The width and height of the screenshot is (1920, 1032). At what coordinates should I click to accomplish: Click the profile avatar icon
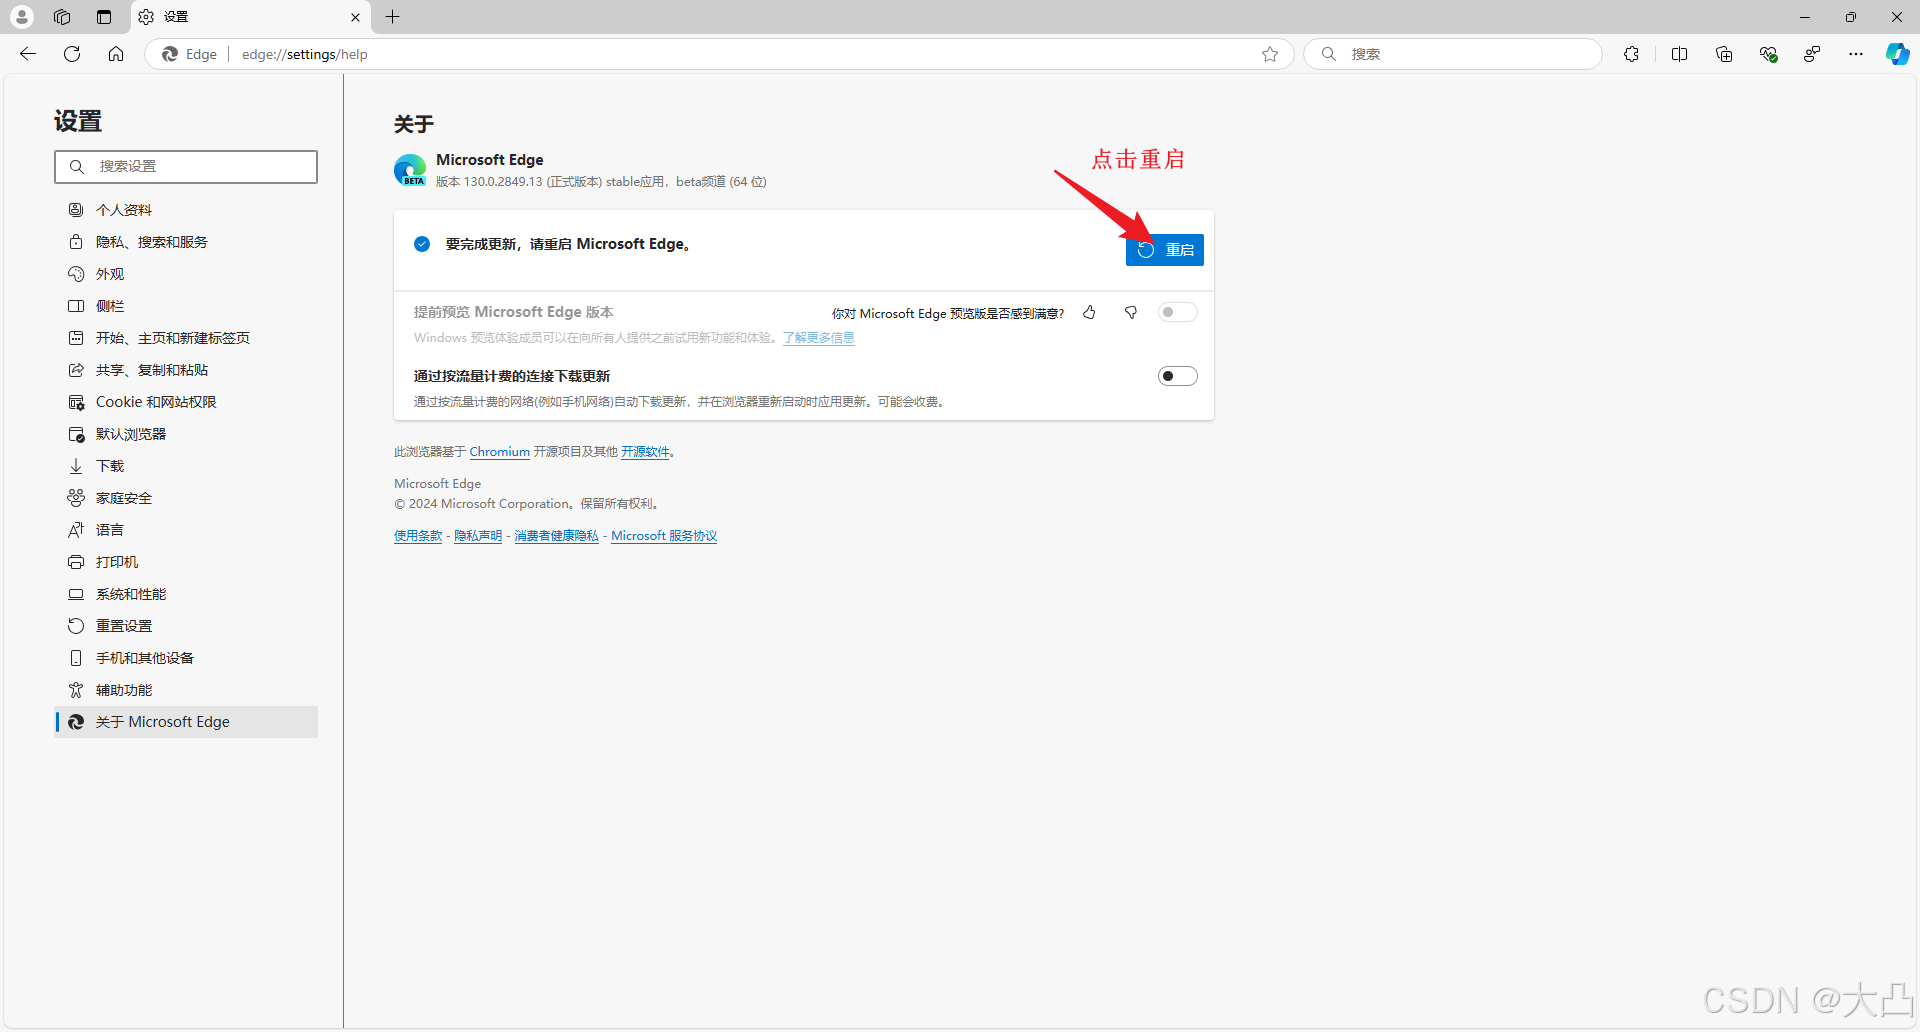tap(22, 17)
